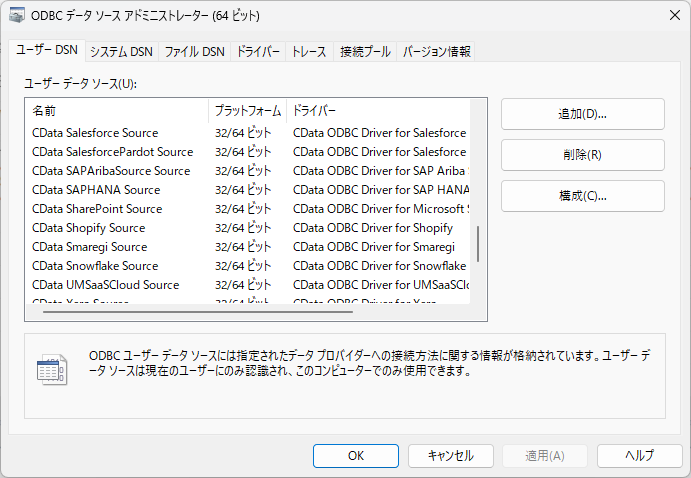Click the CData ODBC Driver for UMSaaSCloud cell
The width and height of the screenshot is (691, 478).
[x=381, y=285]
